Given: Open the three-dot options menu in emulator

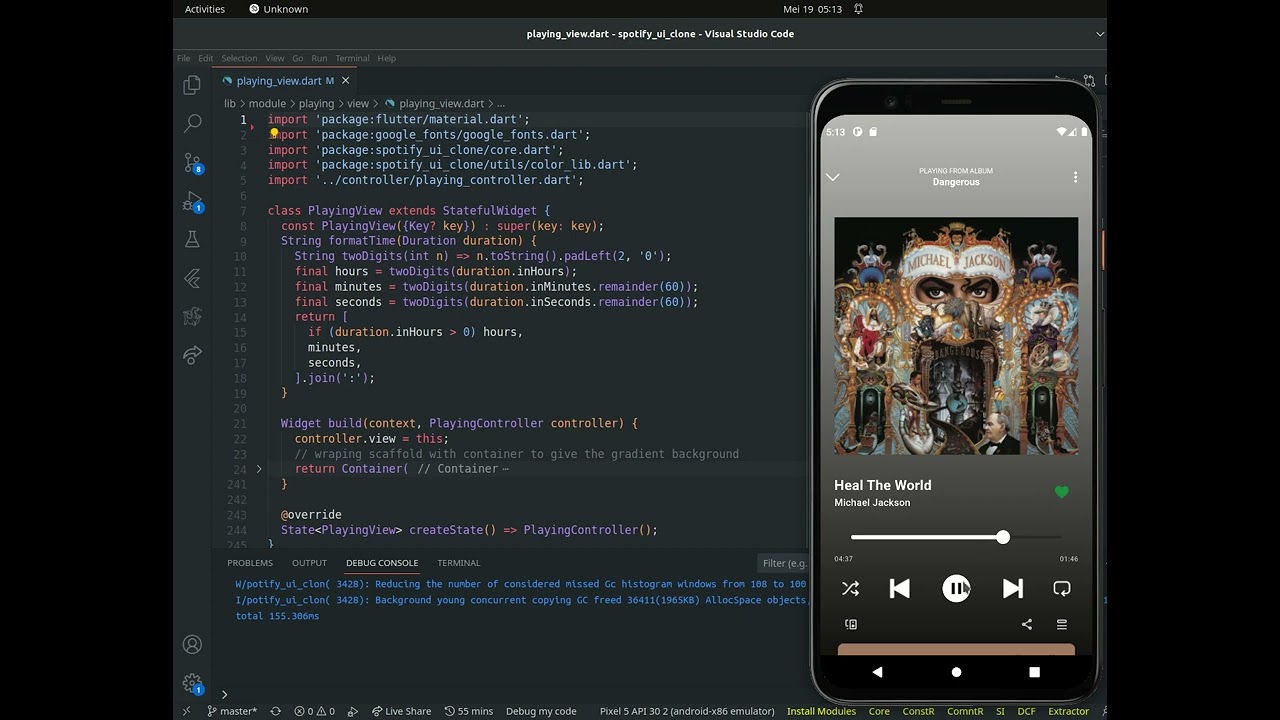Looking at the screenshot, I should point(1076,177).
